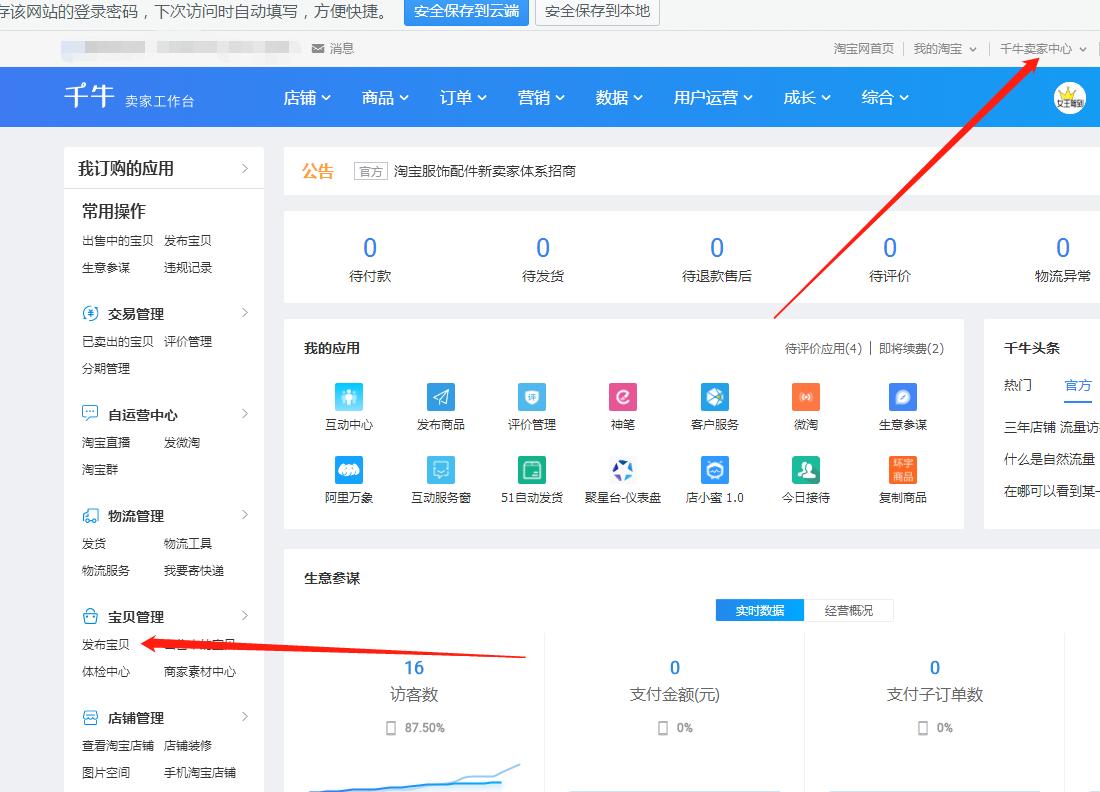The height and width of the screenshot is (792, 1100).
Task: 点击顶部导航的店铺菜单
Action: pyautogui.click(x=307, y=97)
